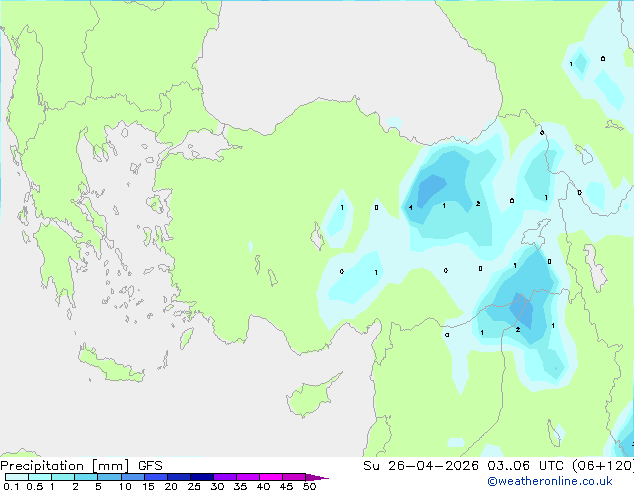Click the legend value '0.1'

coord(11,486)
